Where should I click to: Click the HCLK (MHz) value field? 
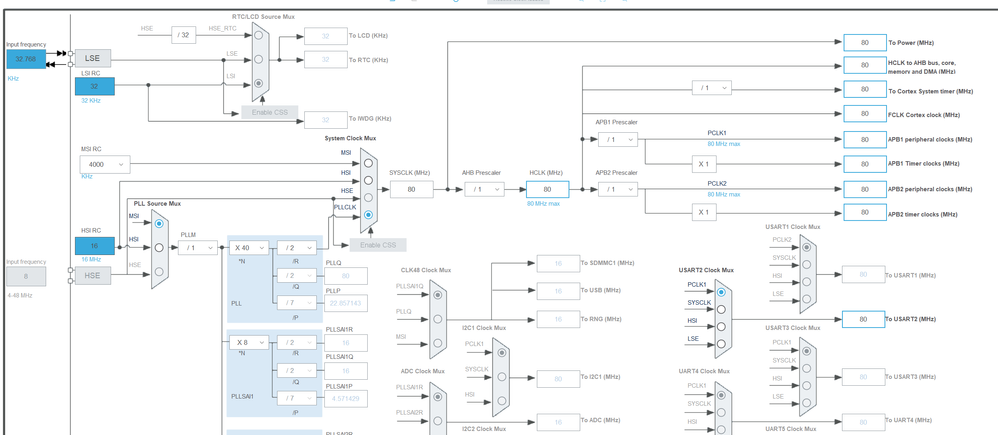(x=547, y=189)
